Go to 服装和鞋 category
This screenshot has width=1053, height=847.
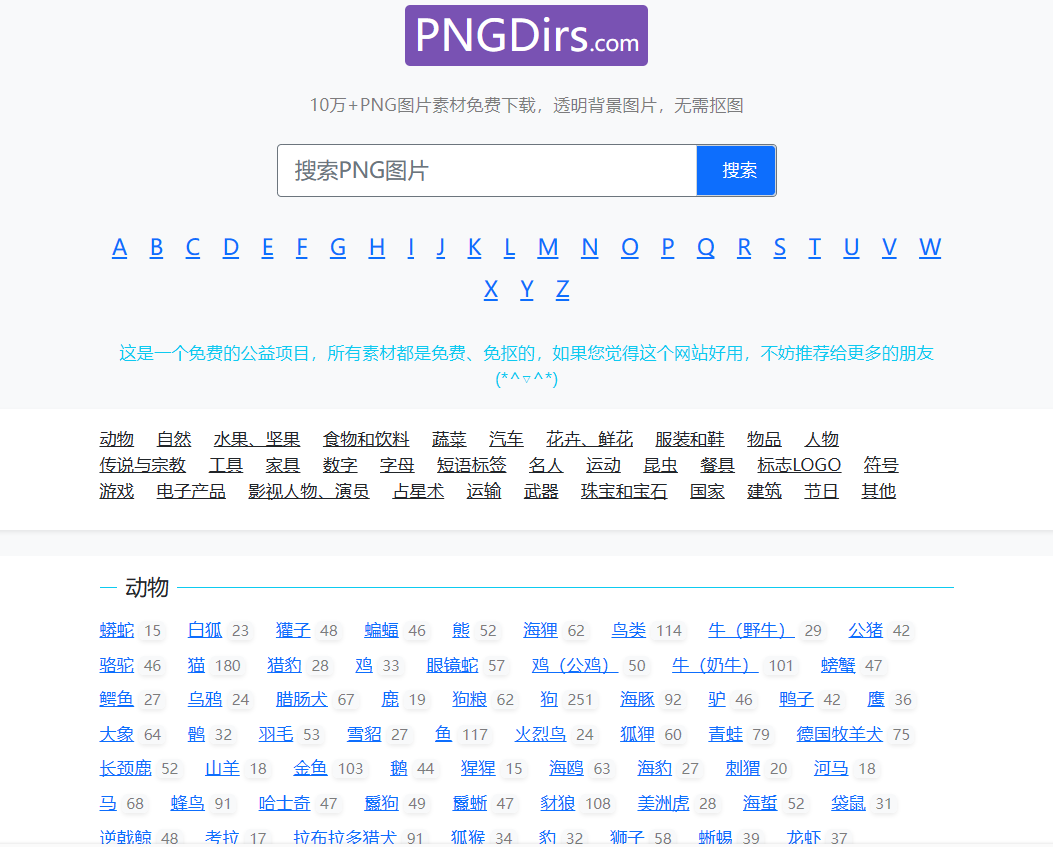pyautogui.click(x=690, y=439)
